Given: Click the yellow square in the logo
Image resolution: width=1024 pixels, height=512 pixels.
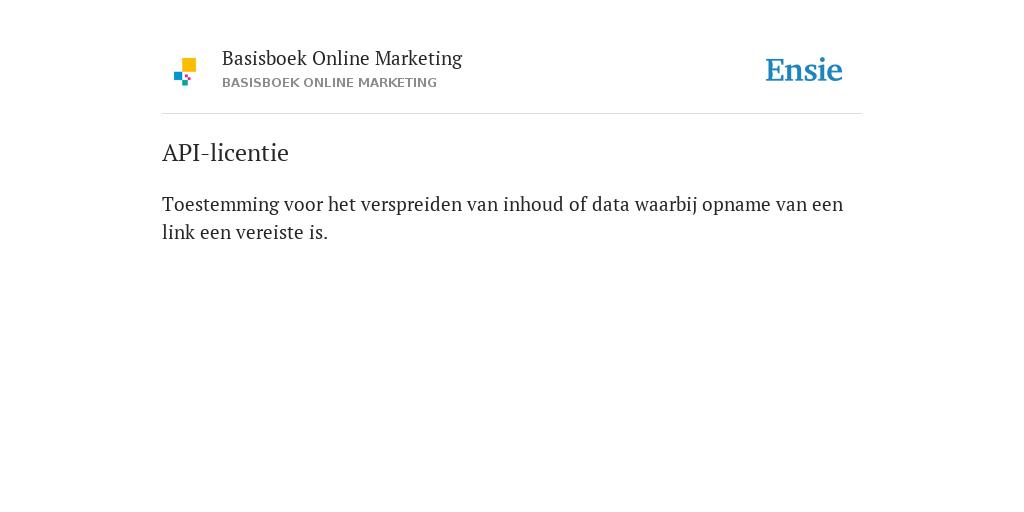Looking at the screenshot, I should (189, 65).
